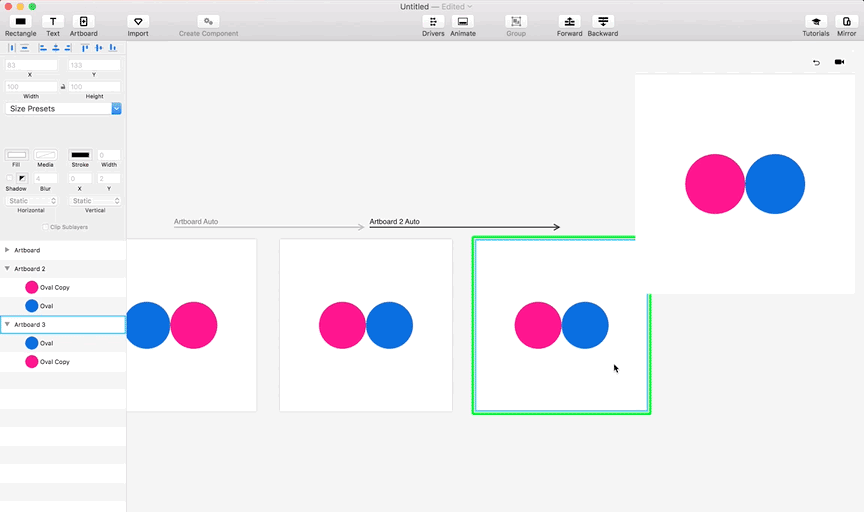The image size is (864, 512).
Task: Open the Stroke color swatch
Action: coord(80,155)
